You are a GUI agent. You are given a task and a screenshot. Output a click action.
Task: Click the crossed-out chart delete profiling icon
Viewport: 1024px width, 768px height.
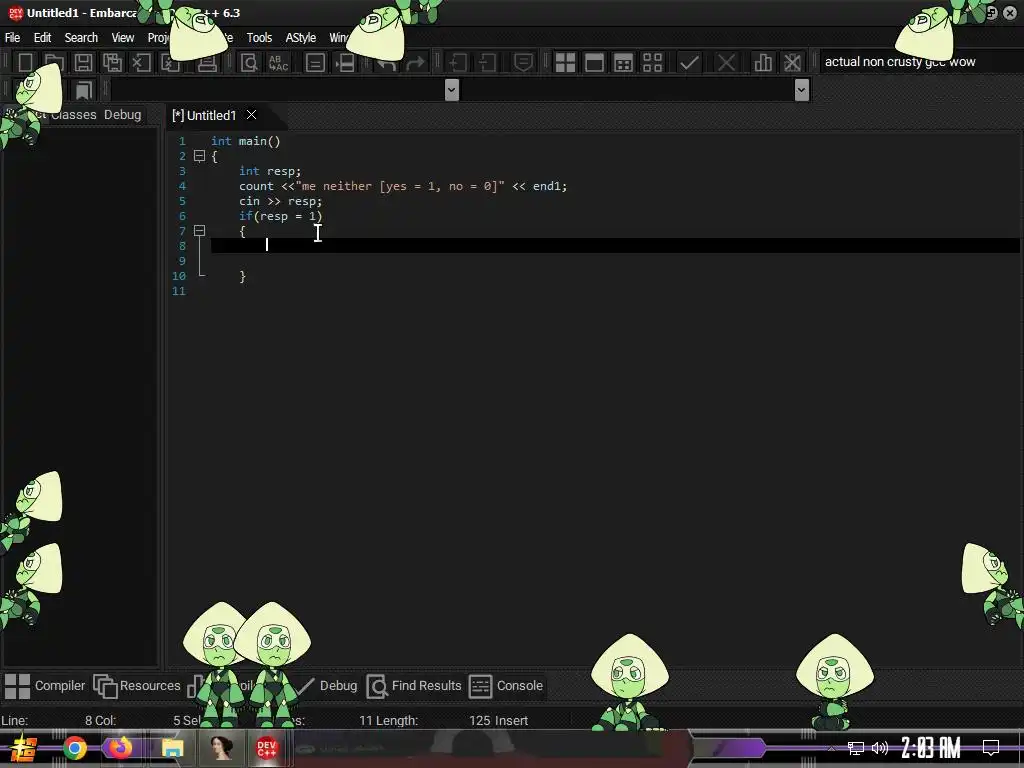[x=792, y=63]
